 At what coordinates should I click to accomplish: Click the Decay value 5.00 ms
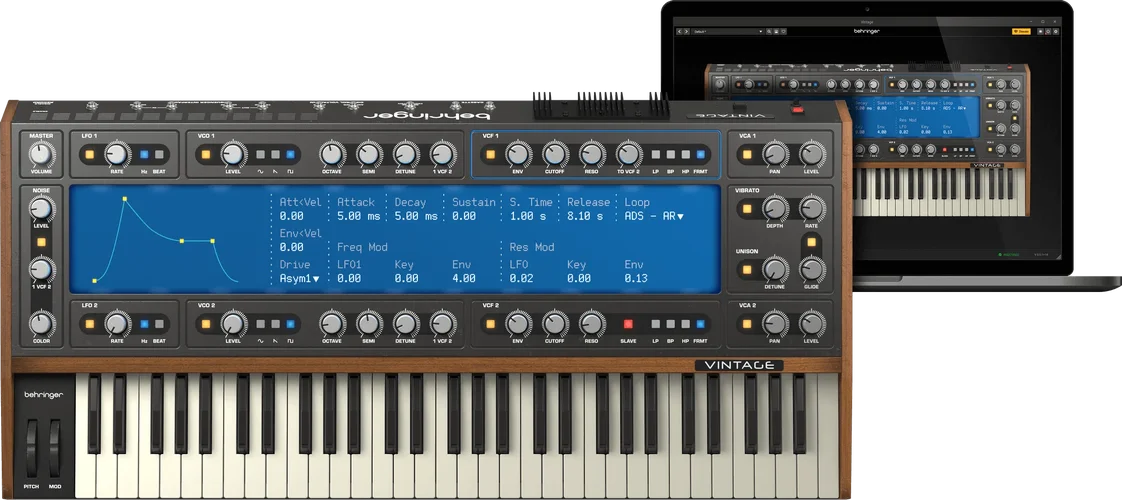tap(416, 216)
